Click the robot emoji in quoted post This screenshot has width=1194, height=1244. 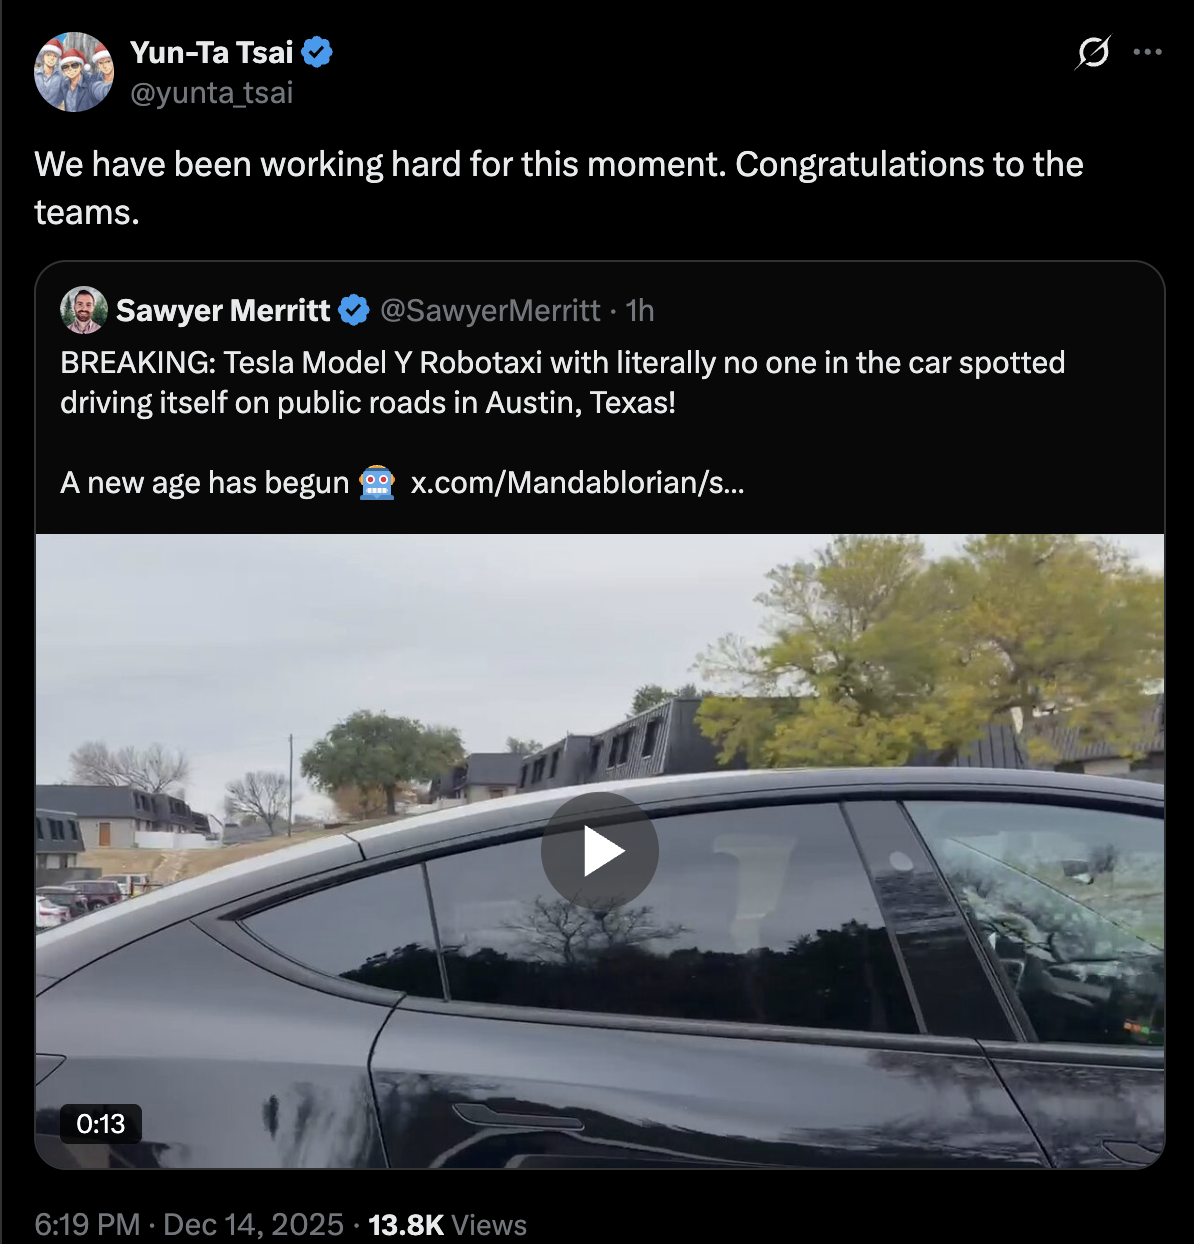(x=377, y=483)
